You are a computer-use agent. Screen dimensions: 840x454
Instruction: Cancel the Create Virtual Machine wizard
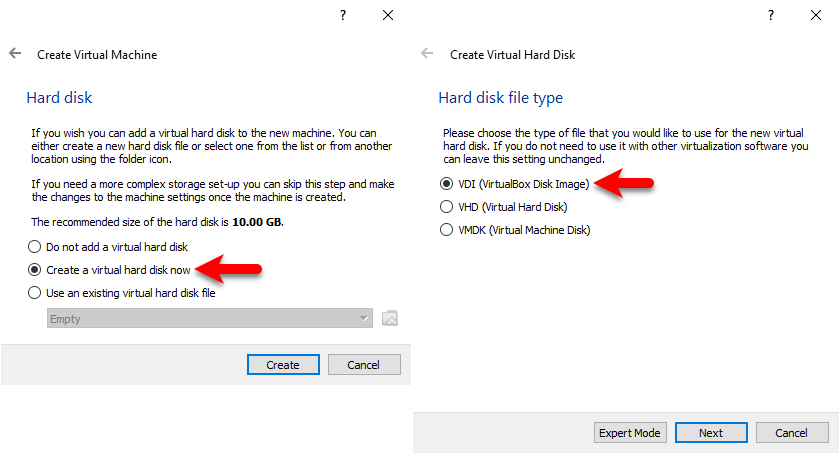[x=364, y=364]
